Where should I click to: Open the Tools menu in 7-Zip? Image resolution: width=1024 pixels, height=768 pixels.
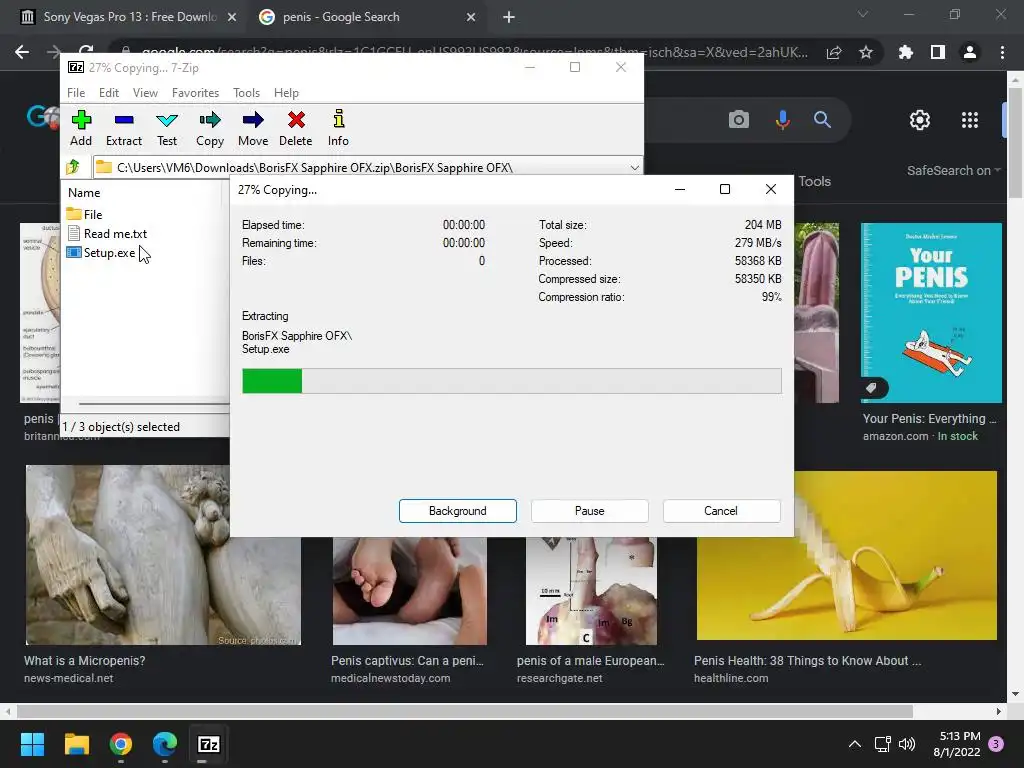246,93
